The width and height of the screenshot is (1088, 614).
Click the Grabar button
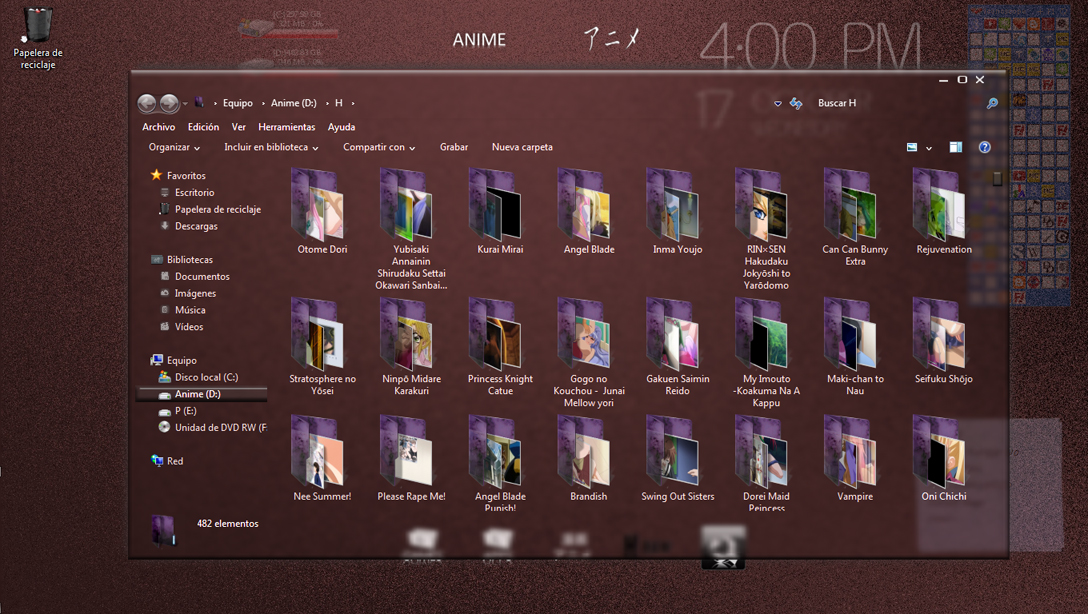tap(454, 147)
